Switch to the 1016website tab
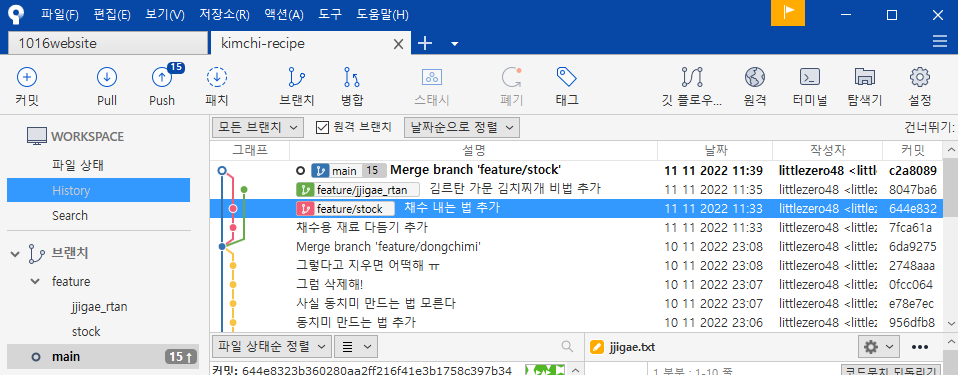 tap(108, 43)
